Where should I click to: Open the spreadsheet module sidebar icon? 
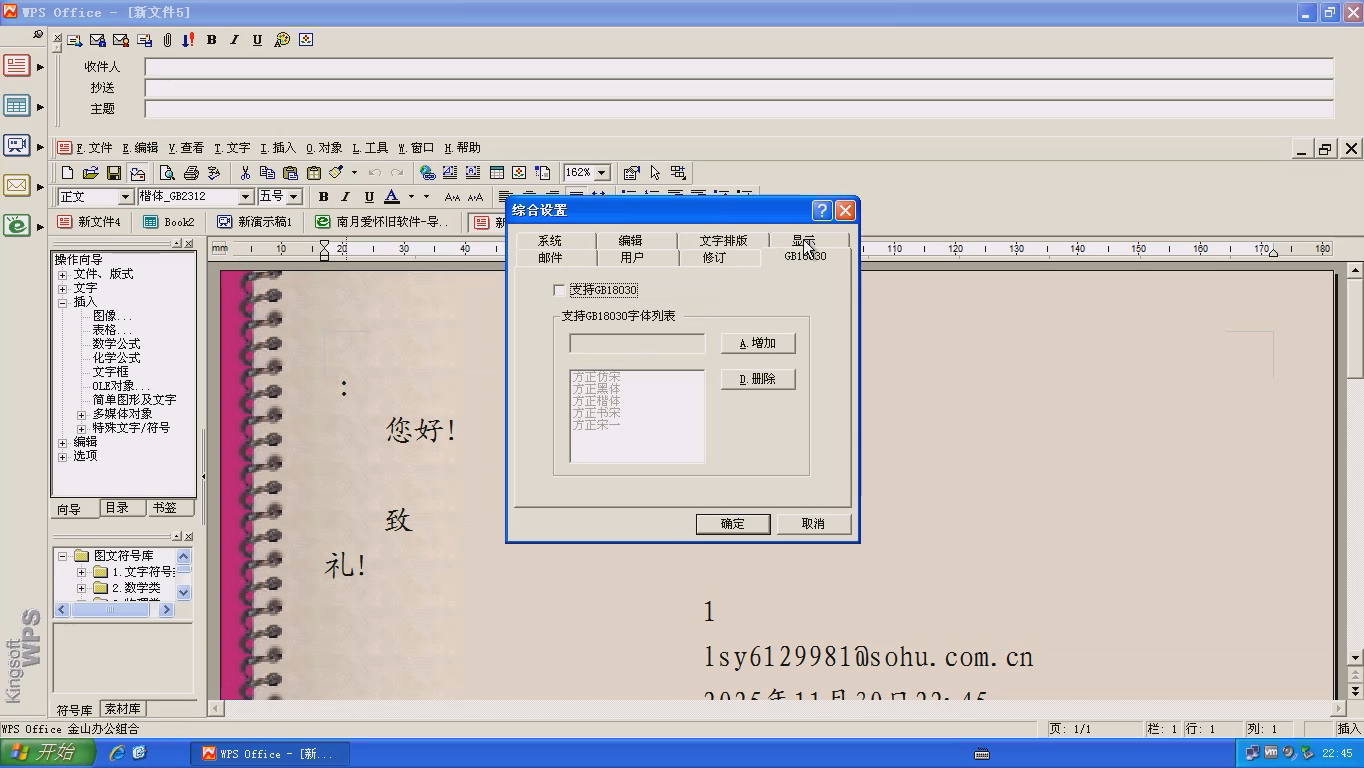click(x=17, y=106)
